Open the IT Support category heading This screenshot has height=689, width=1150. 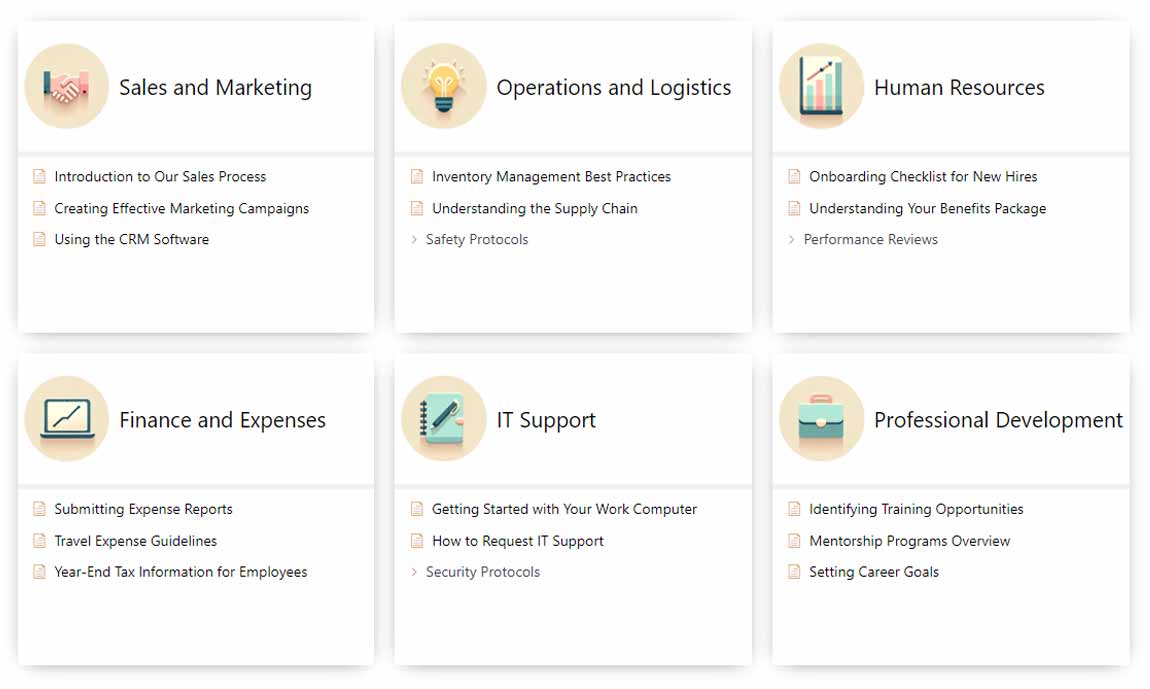(x=546, y=420)
